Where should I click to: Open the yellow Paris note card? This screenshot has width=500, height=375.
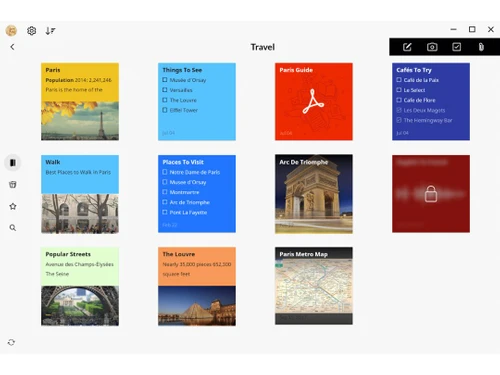pos(80,102)
